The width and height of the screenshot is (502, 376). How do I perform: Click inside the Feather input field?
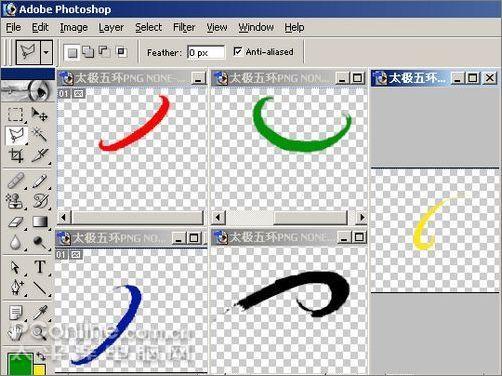[x=206, y=52]
